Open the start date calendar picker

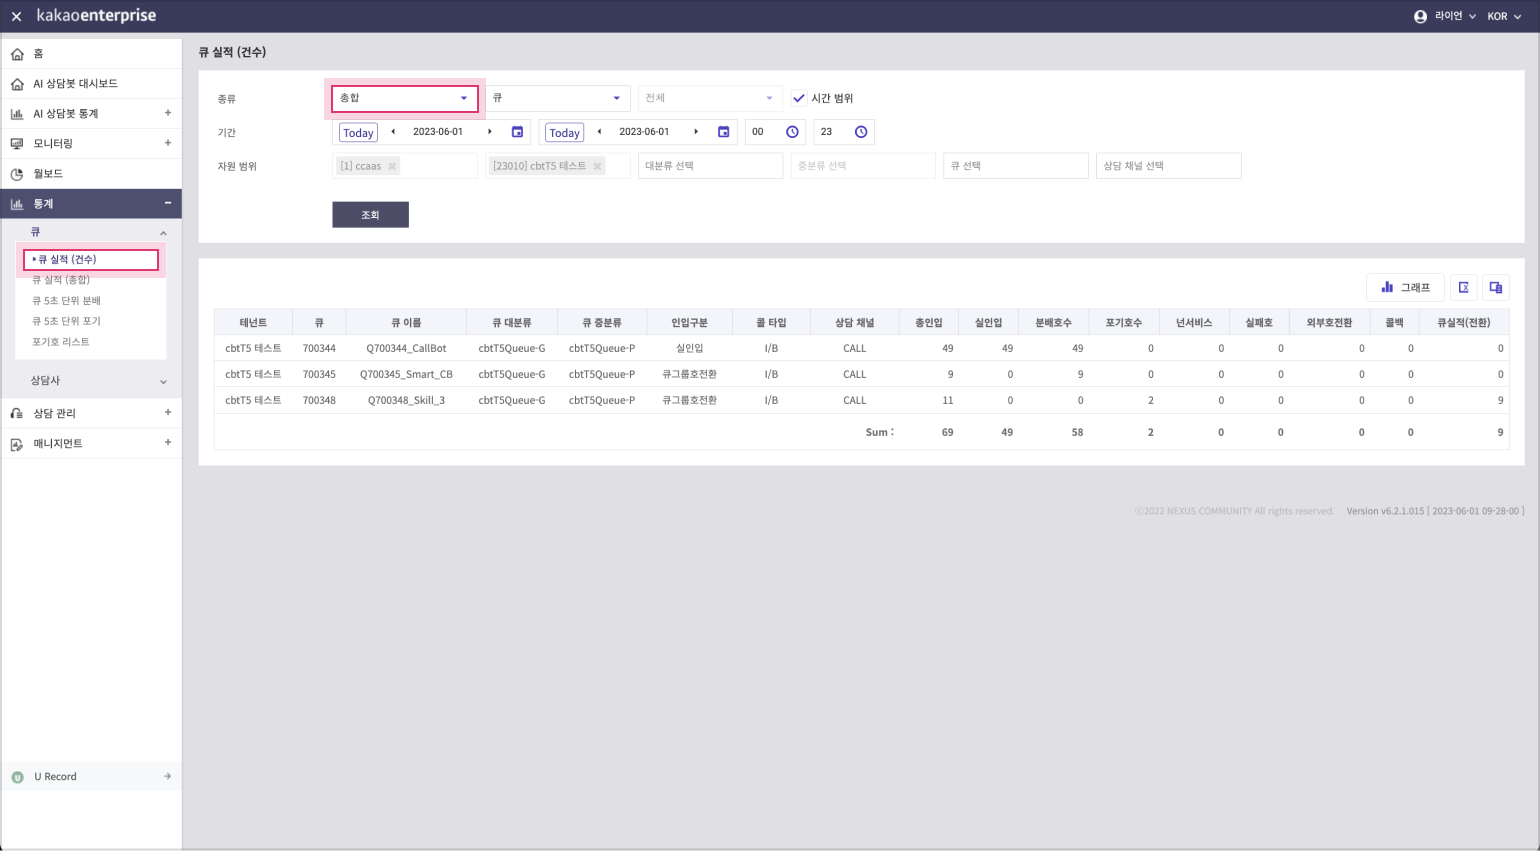(x=517, y=132)
